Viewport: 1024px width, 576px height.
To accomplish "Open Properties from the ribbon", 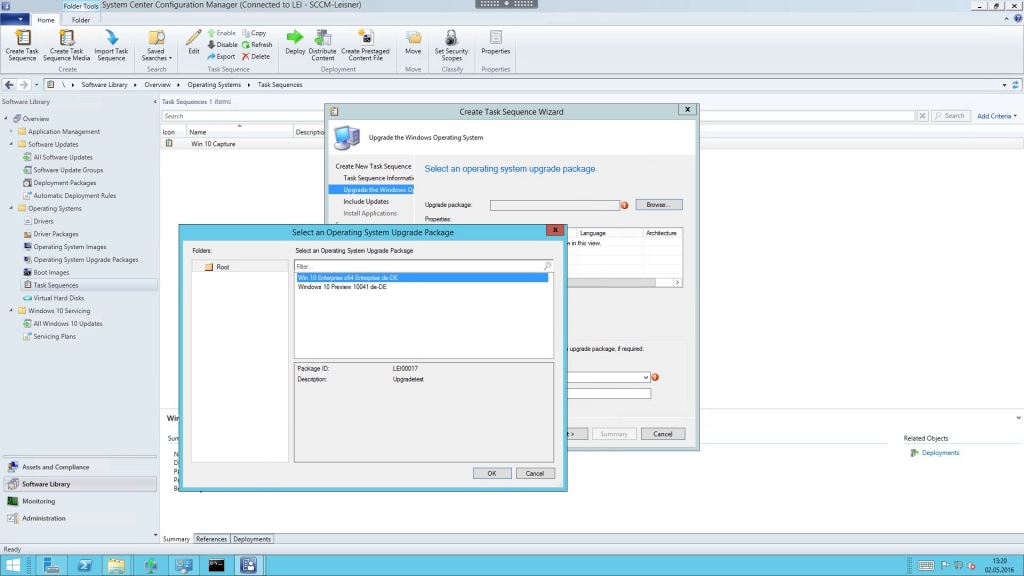I will (496, 42).
